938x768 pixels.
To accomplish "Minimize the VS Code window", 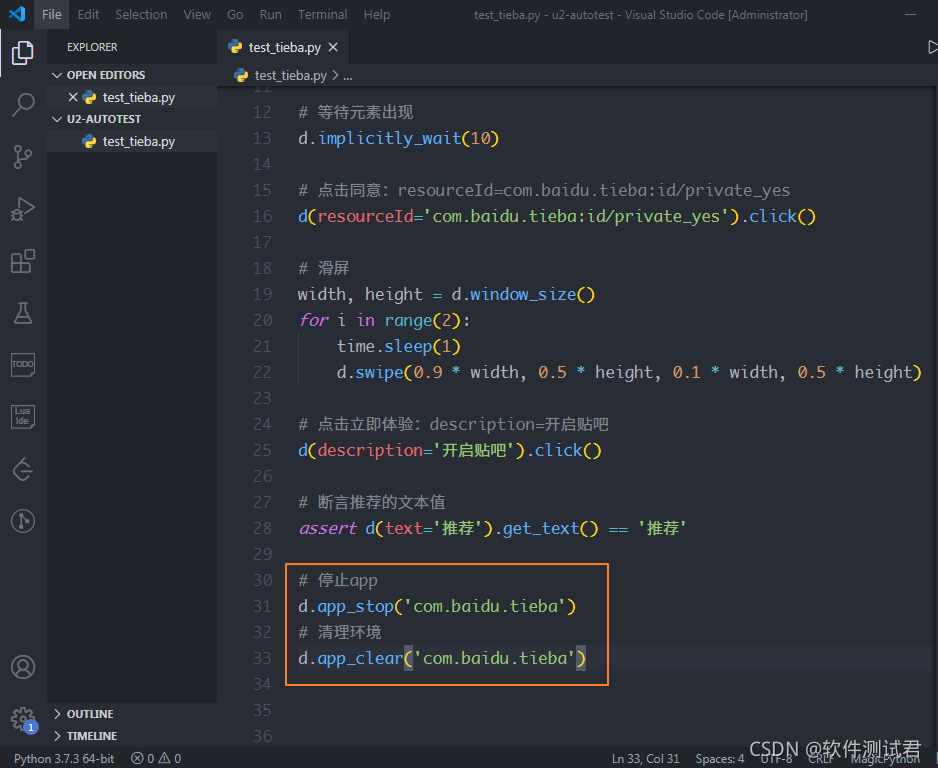I will tap(910, 14).
